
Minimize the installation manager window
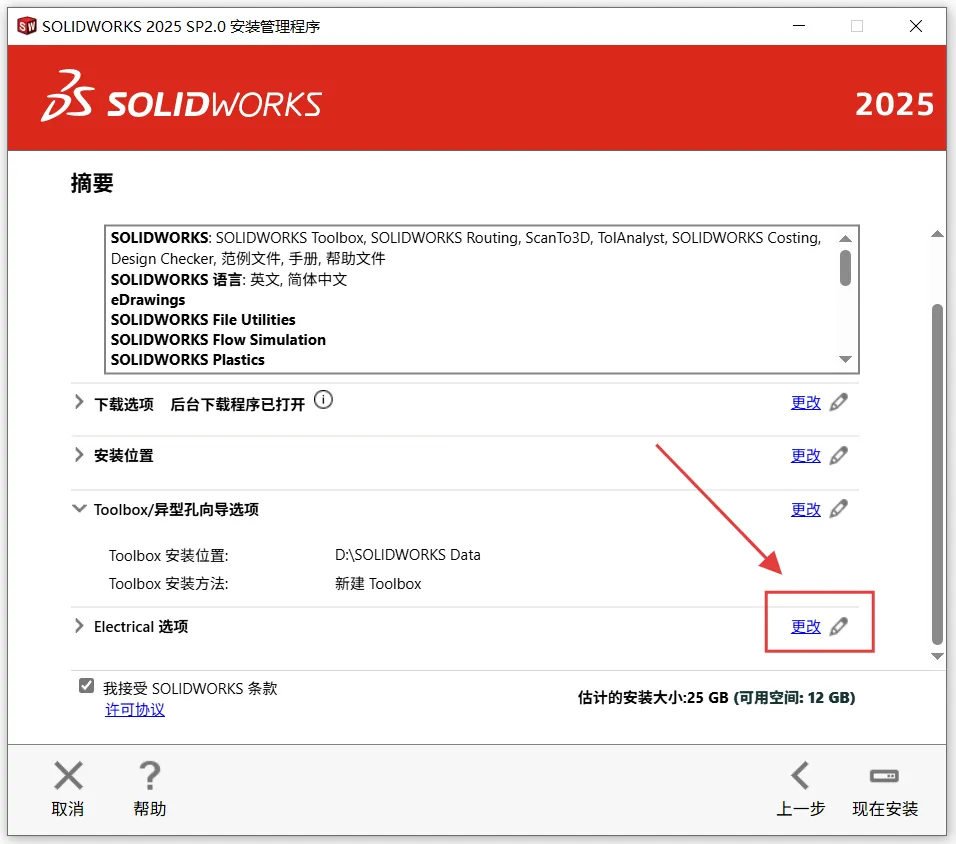799,26
